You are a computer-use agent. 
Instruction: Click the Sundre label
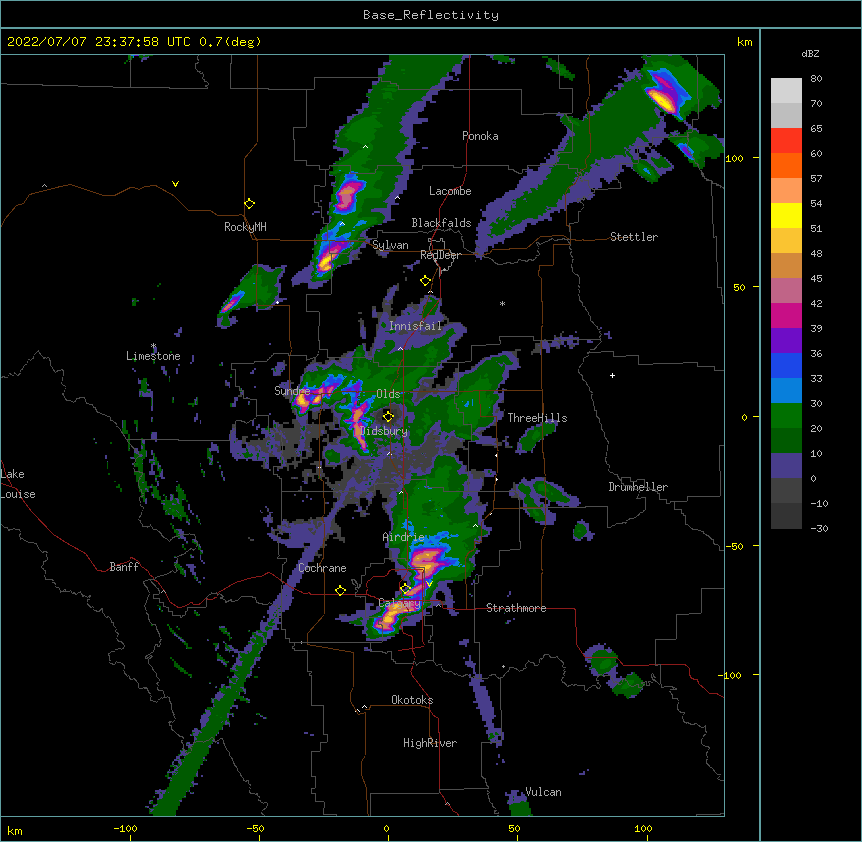point(292,391)
